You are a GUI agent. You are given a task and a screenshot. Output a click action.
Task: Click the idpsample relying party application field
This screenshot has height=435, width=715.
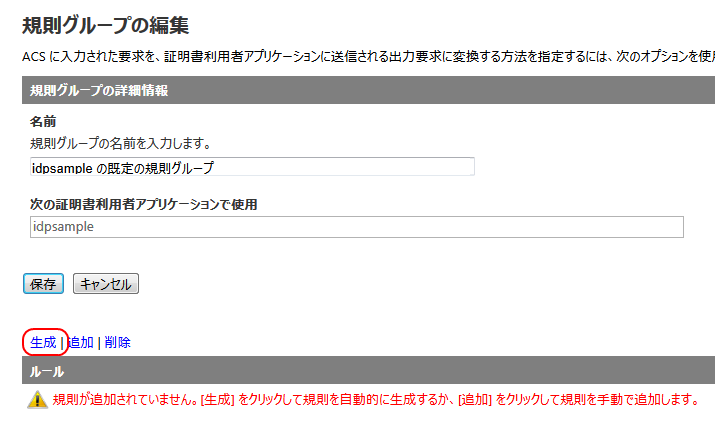[x=356, y=227]
